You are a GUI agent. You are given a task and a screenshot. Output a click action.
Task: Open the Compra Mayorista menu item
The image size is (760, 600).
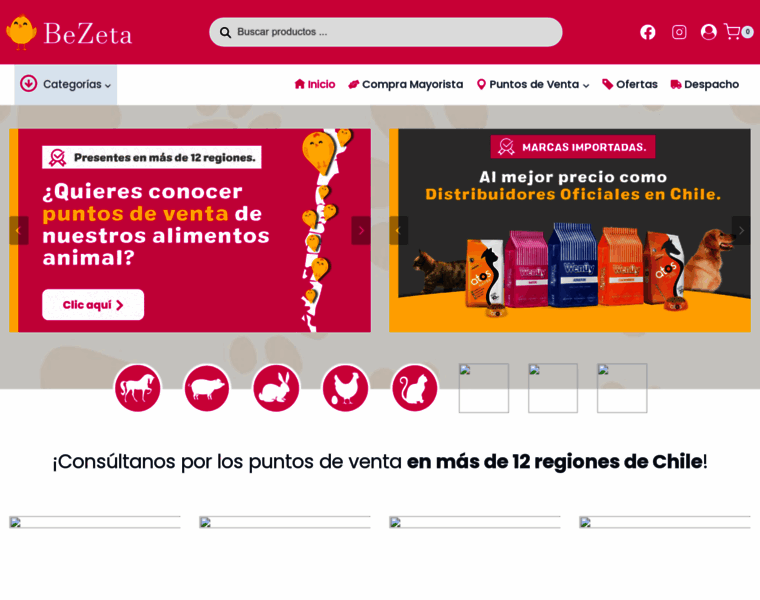click(x=406, y=84)
